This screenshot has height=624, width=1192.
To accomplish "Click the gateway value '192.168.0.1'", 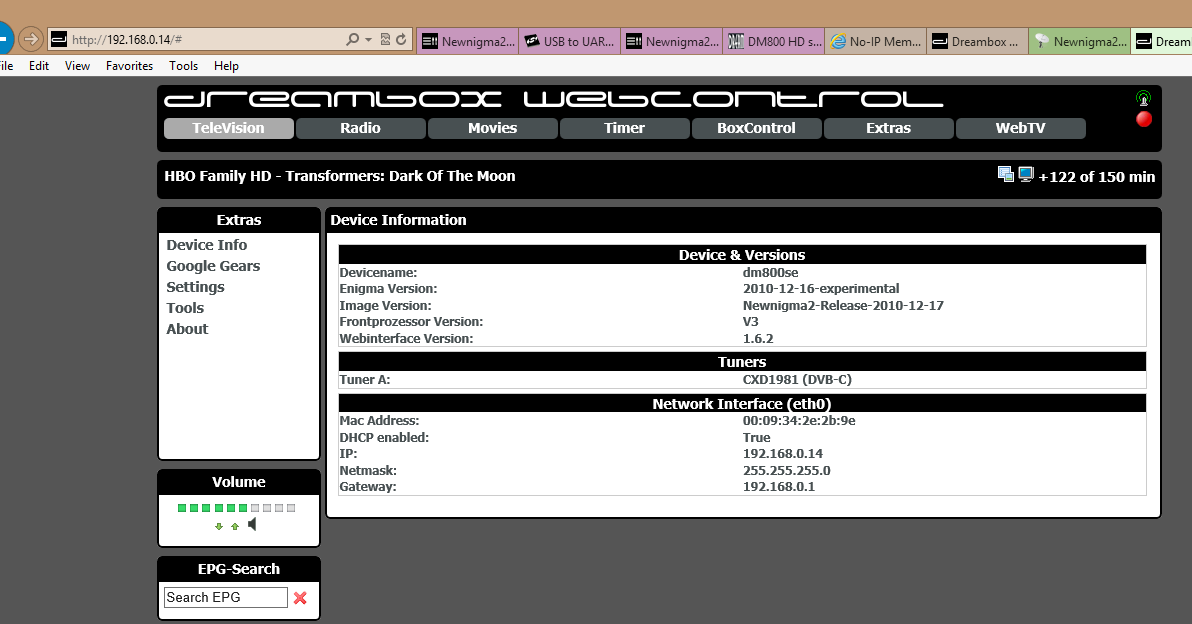I will click(x=778, y=486).
